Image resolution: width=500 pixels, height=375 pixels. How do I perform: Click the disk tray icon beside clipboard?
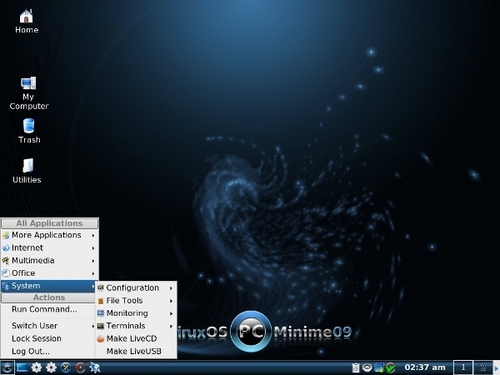click(x=367, y=367)
